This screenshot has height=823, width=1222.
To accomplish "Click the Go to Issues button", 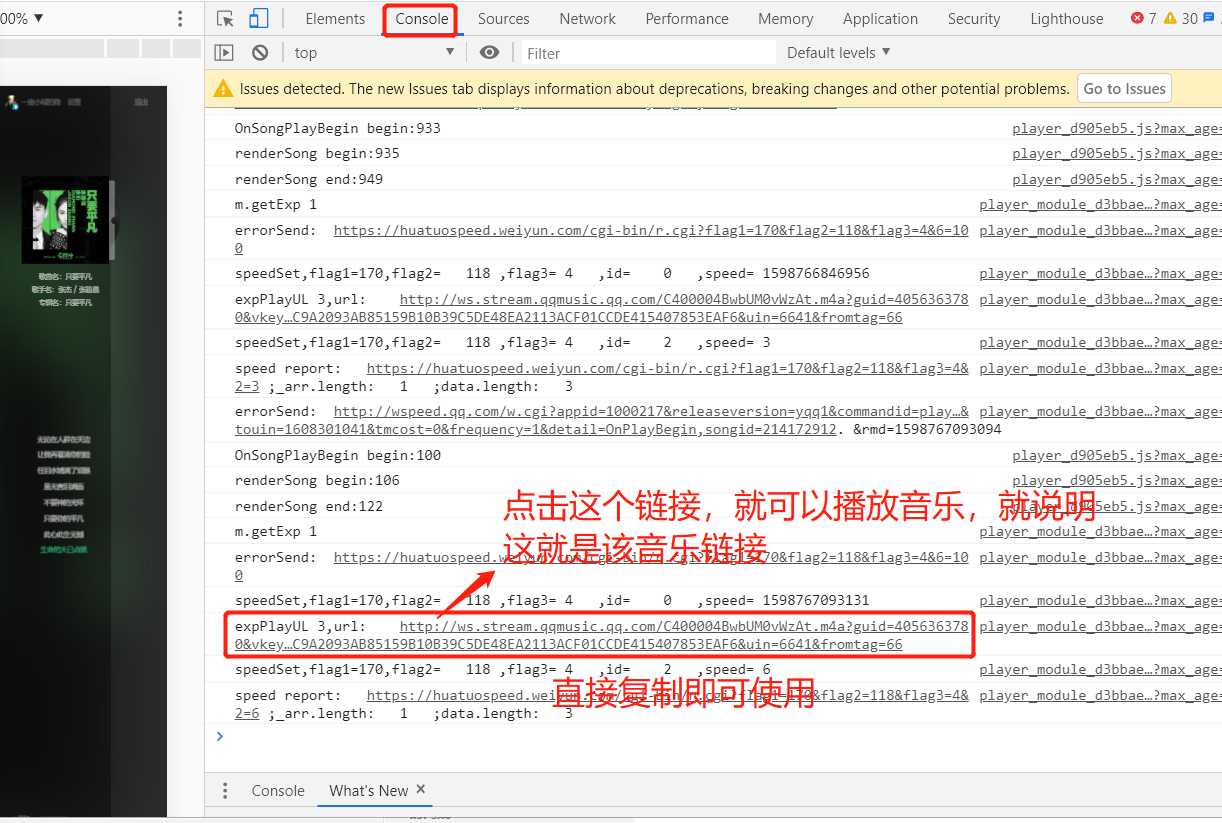I will tap(1124, 89).
